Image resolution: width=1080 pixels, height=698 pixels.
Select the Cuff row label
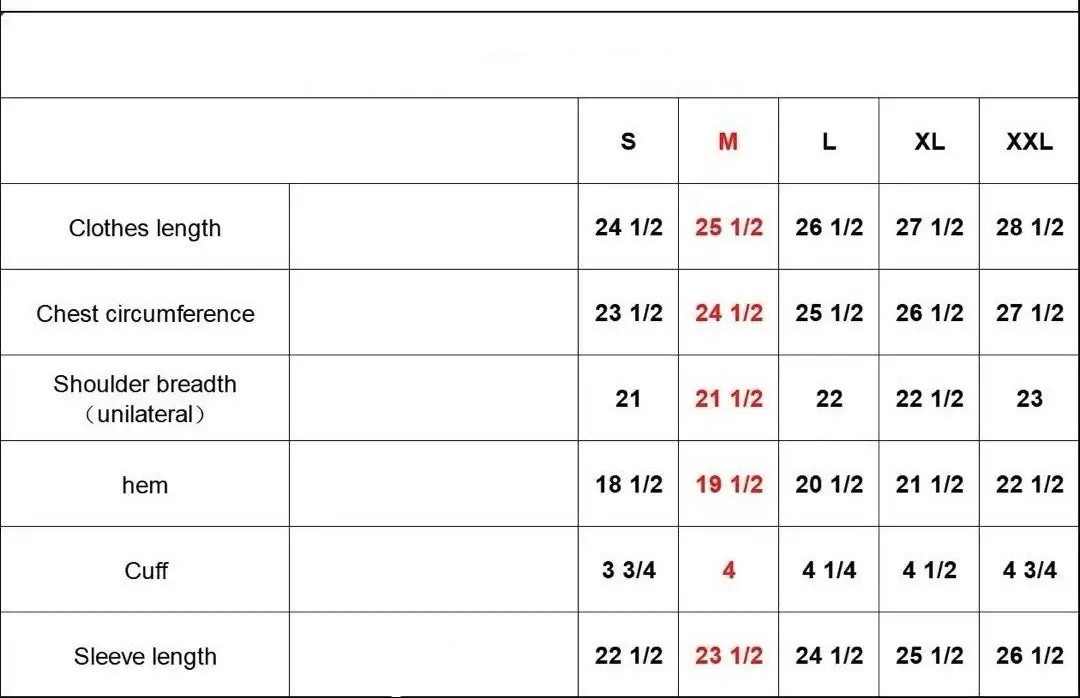pyautogui.click(x=146, y=571)
